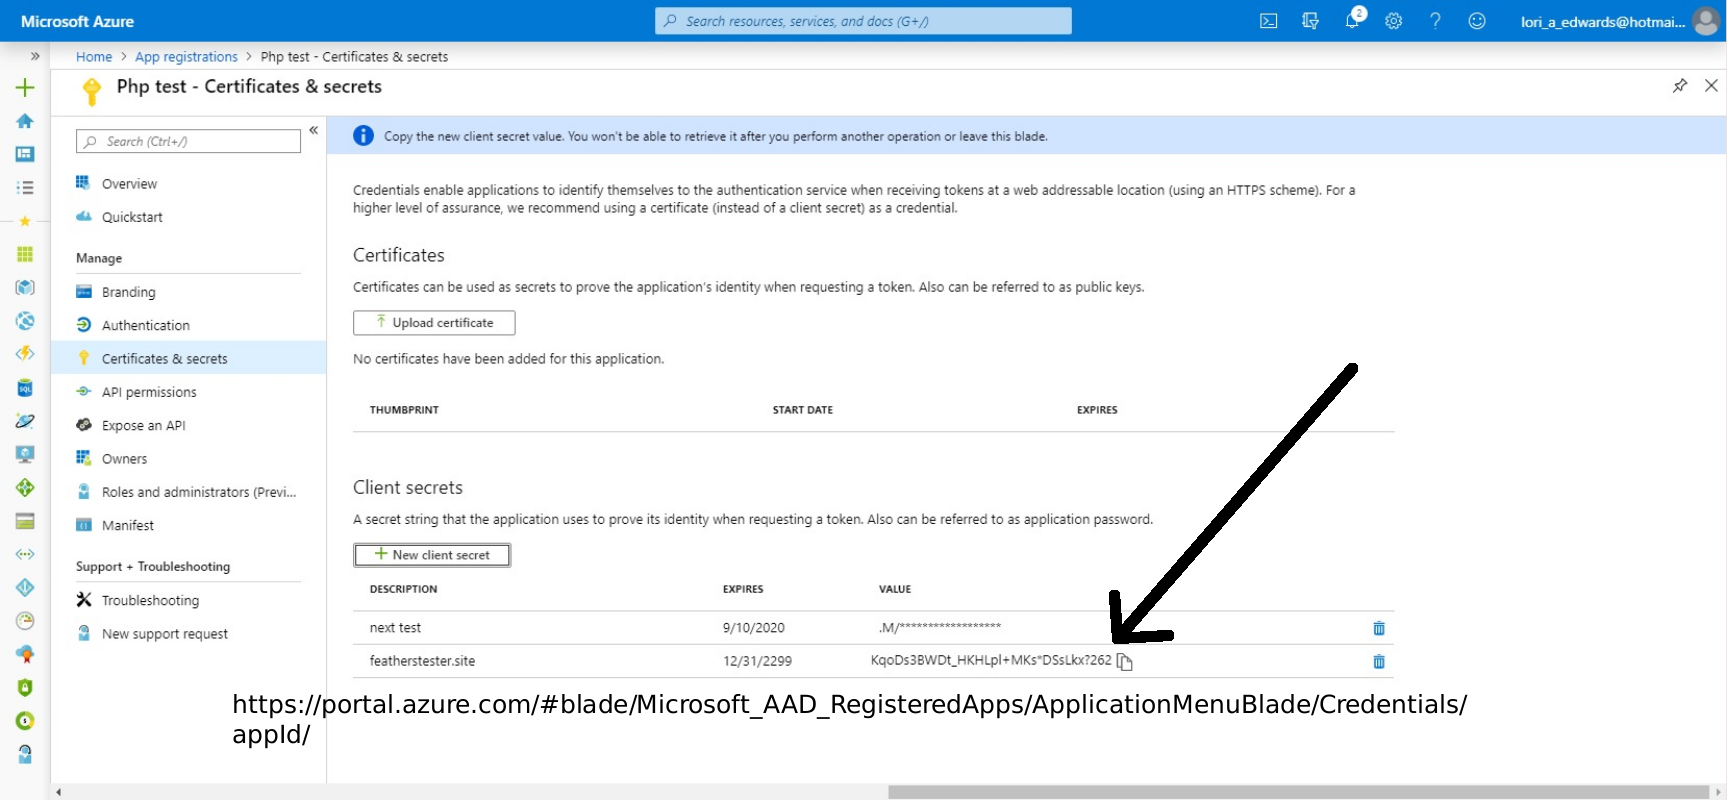This screenshot has height=801, width=1727.
Task: Click the 12/31/2299 expiry cell
Action: coord(757,661)
